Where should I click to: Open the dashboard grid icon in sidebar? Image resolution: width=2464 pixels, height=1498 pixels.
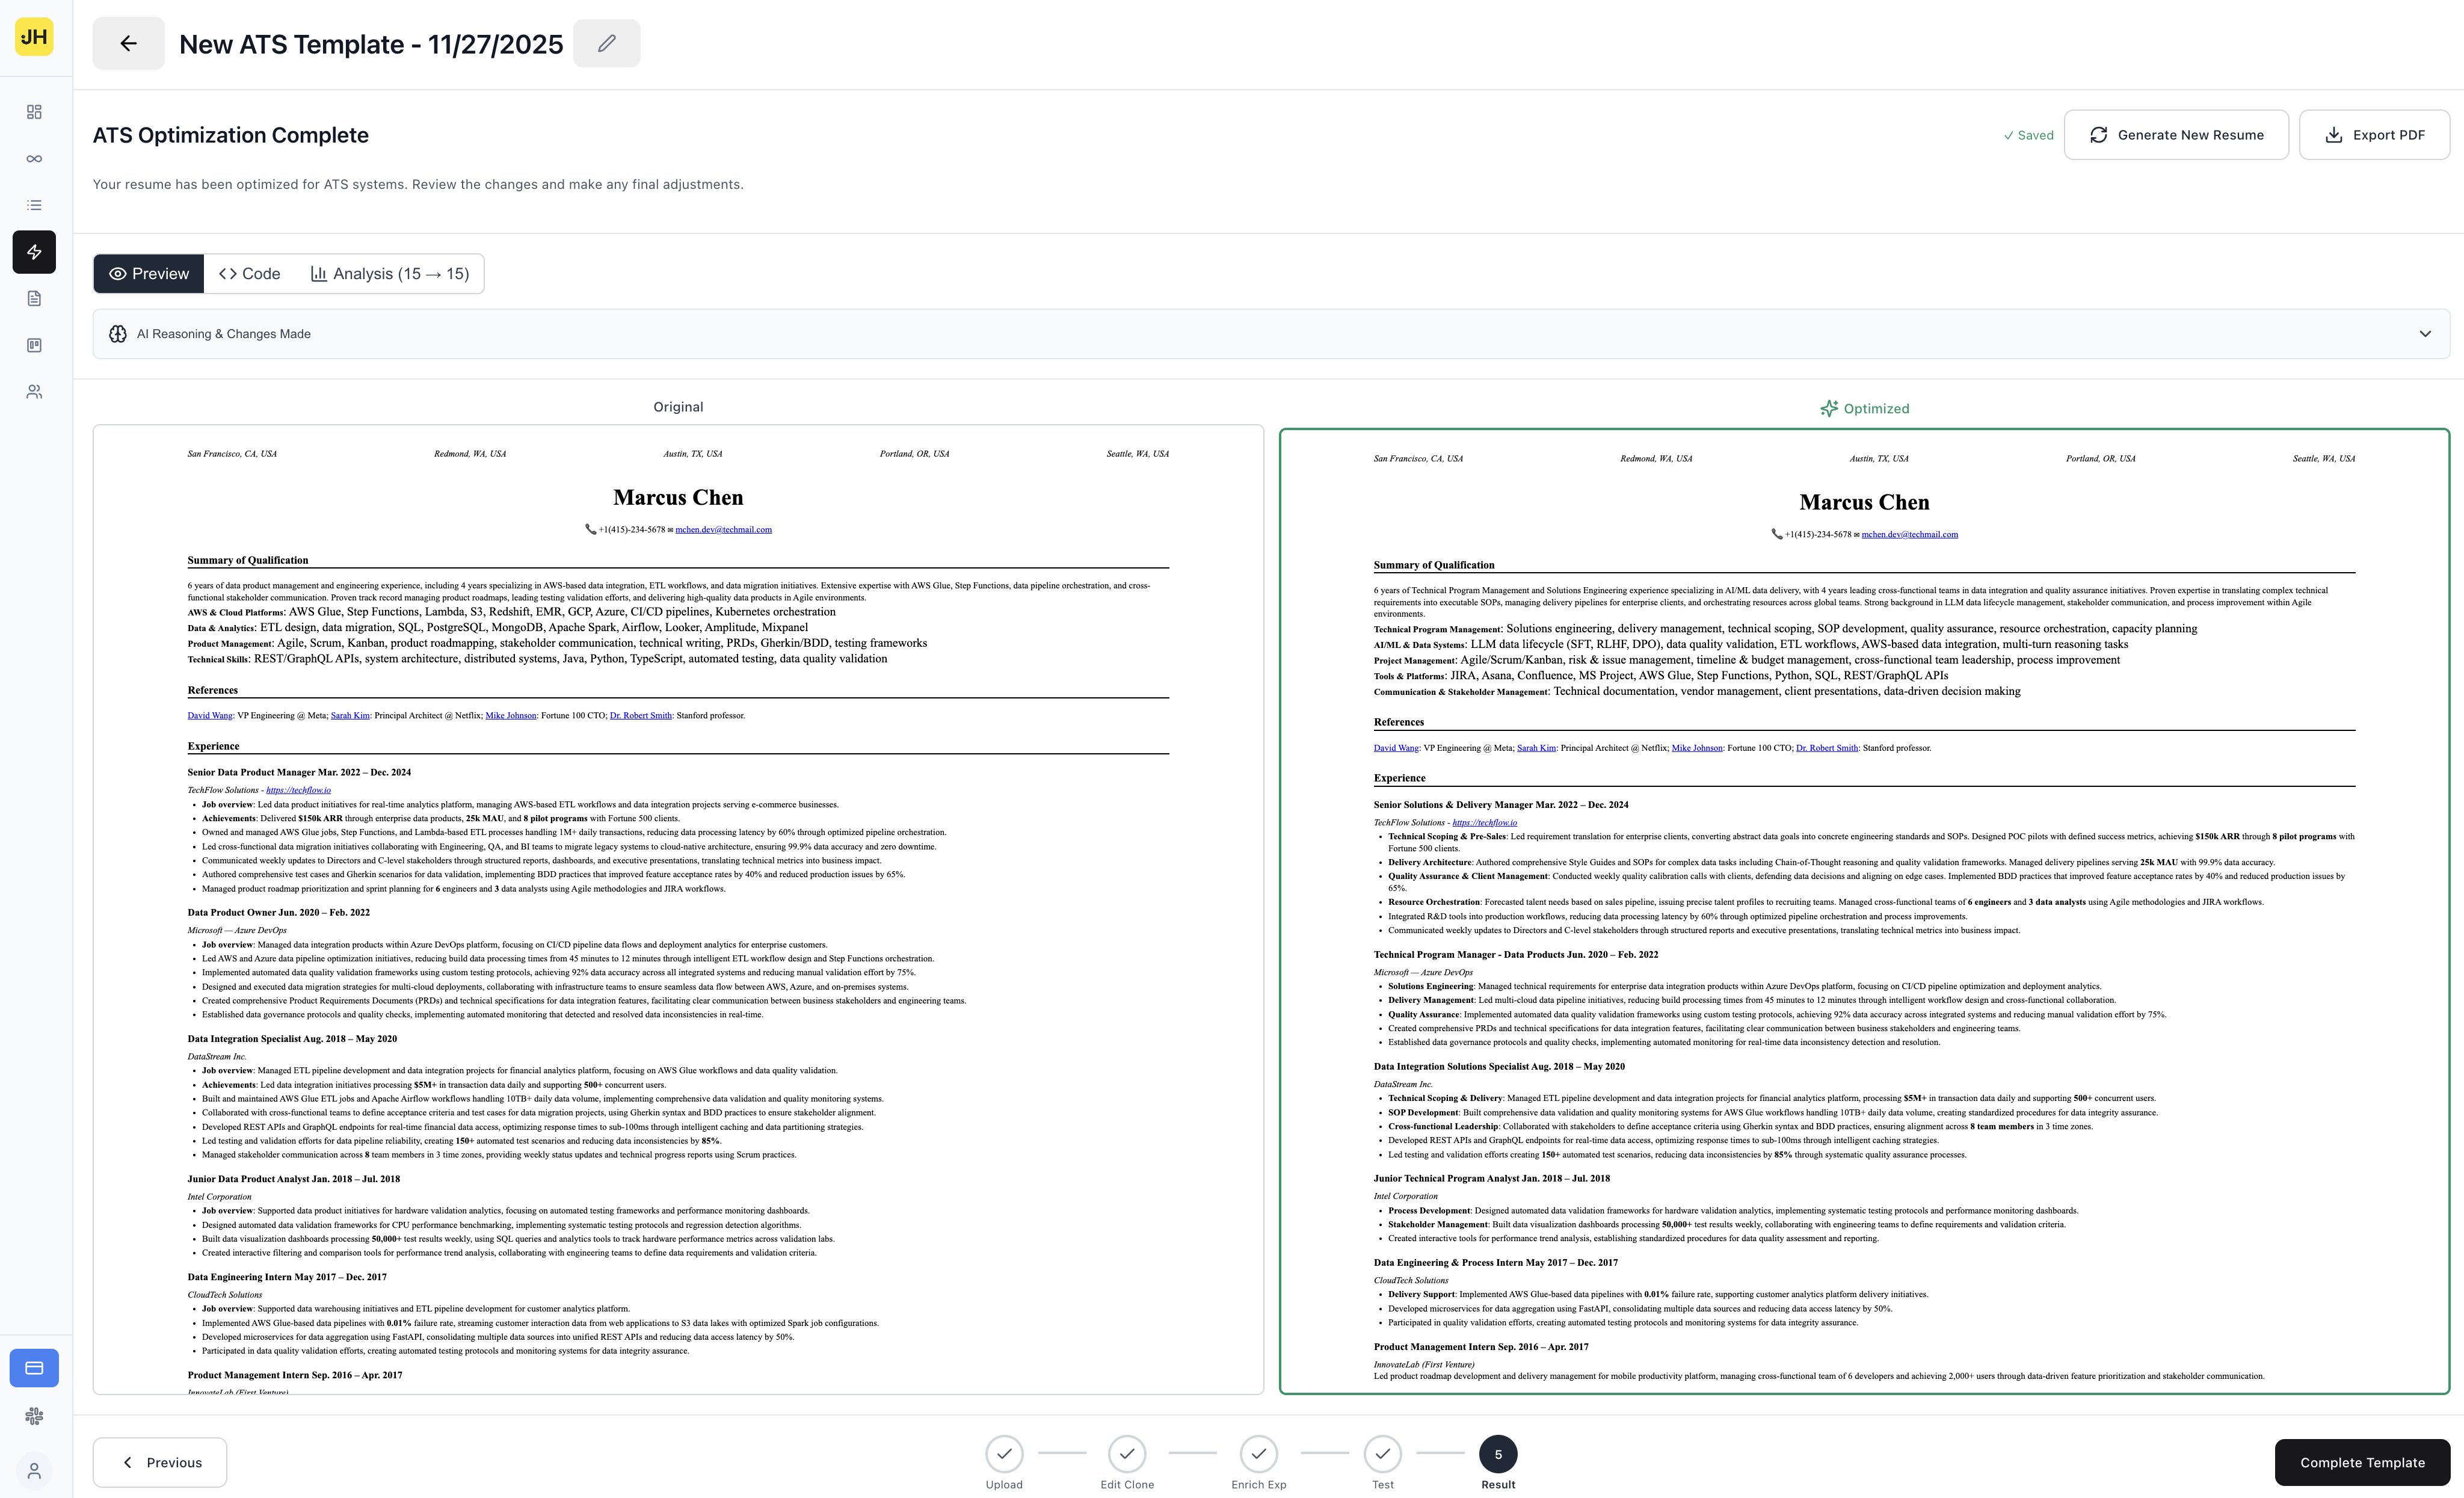[x=33, y=112]
